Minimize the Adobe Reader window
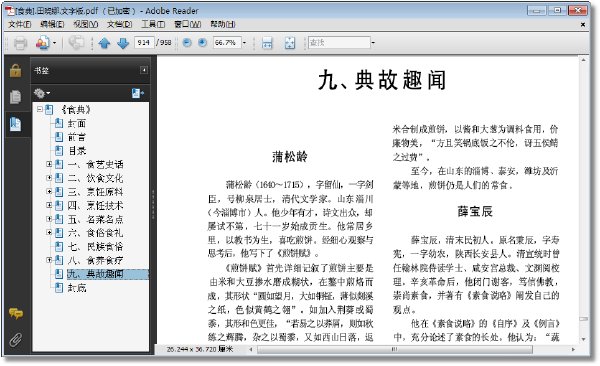Viewport: 600px width, 366px height. click(x=536, y=10)
